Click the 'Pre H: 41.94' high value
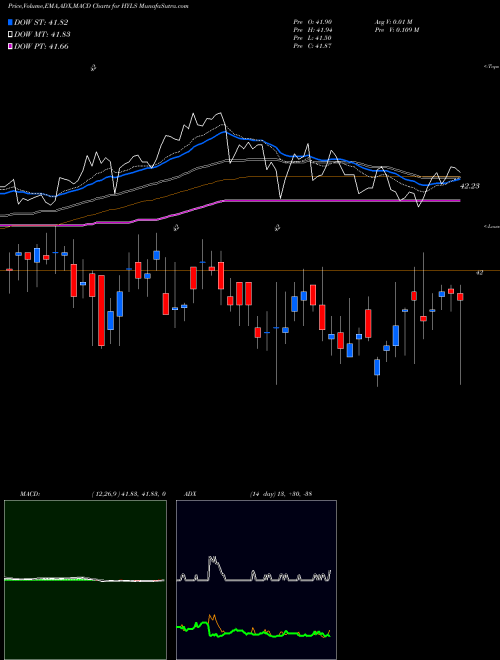 pyautogui.click(x=313, y=30)
